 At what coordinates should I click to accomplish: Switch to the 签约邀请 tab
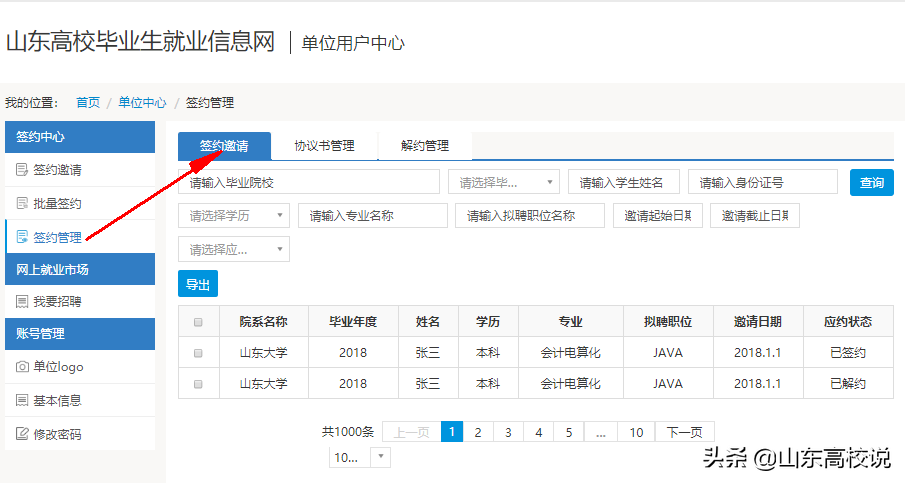[x=224, y=146]
